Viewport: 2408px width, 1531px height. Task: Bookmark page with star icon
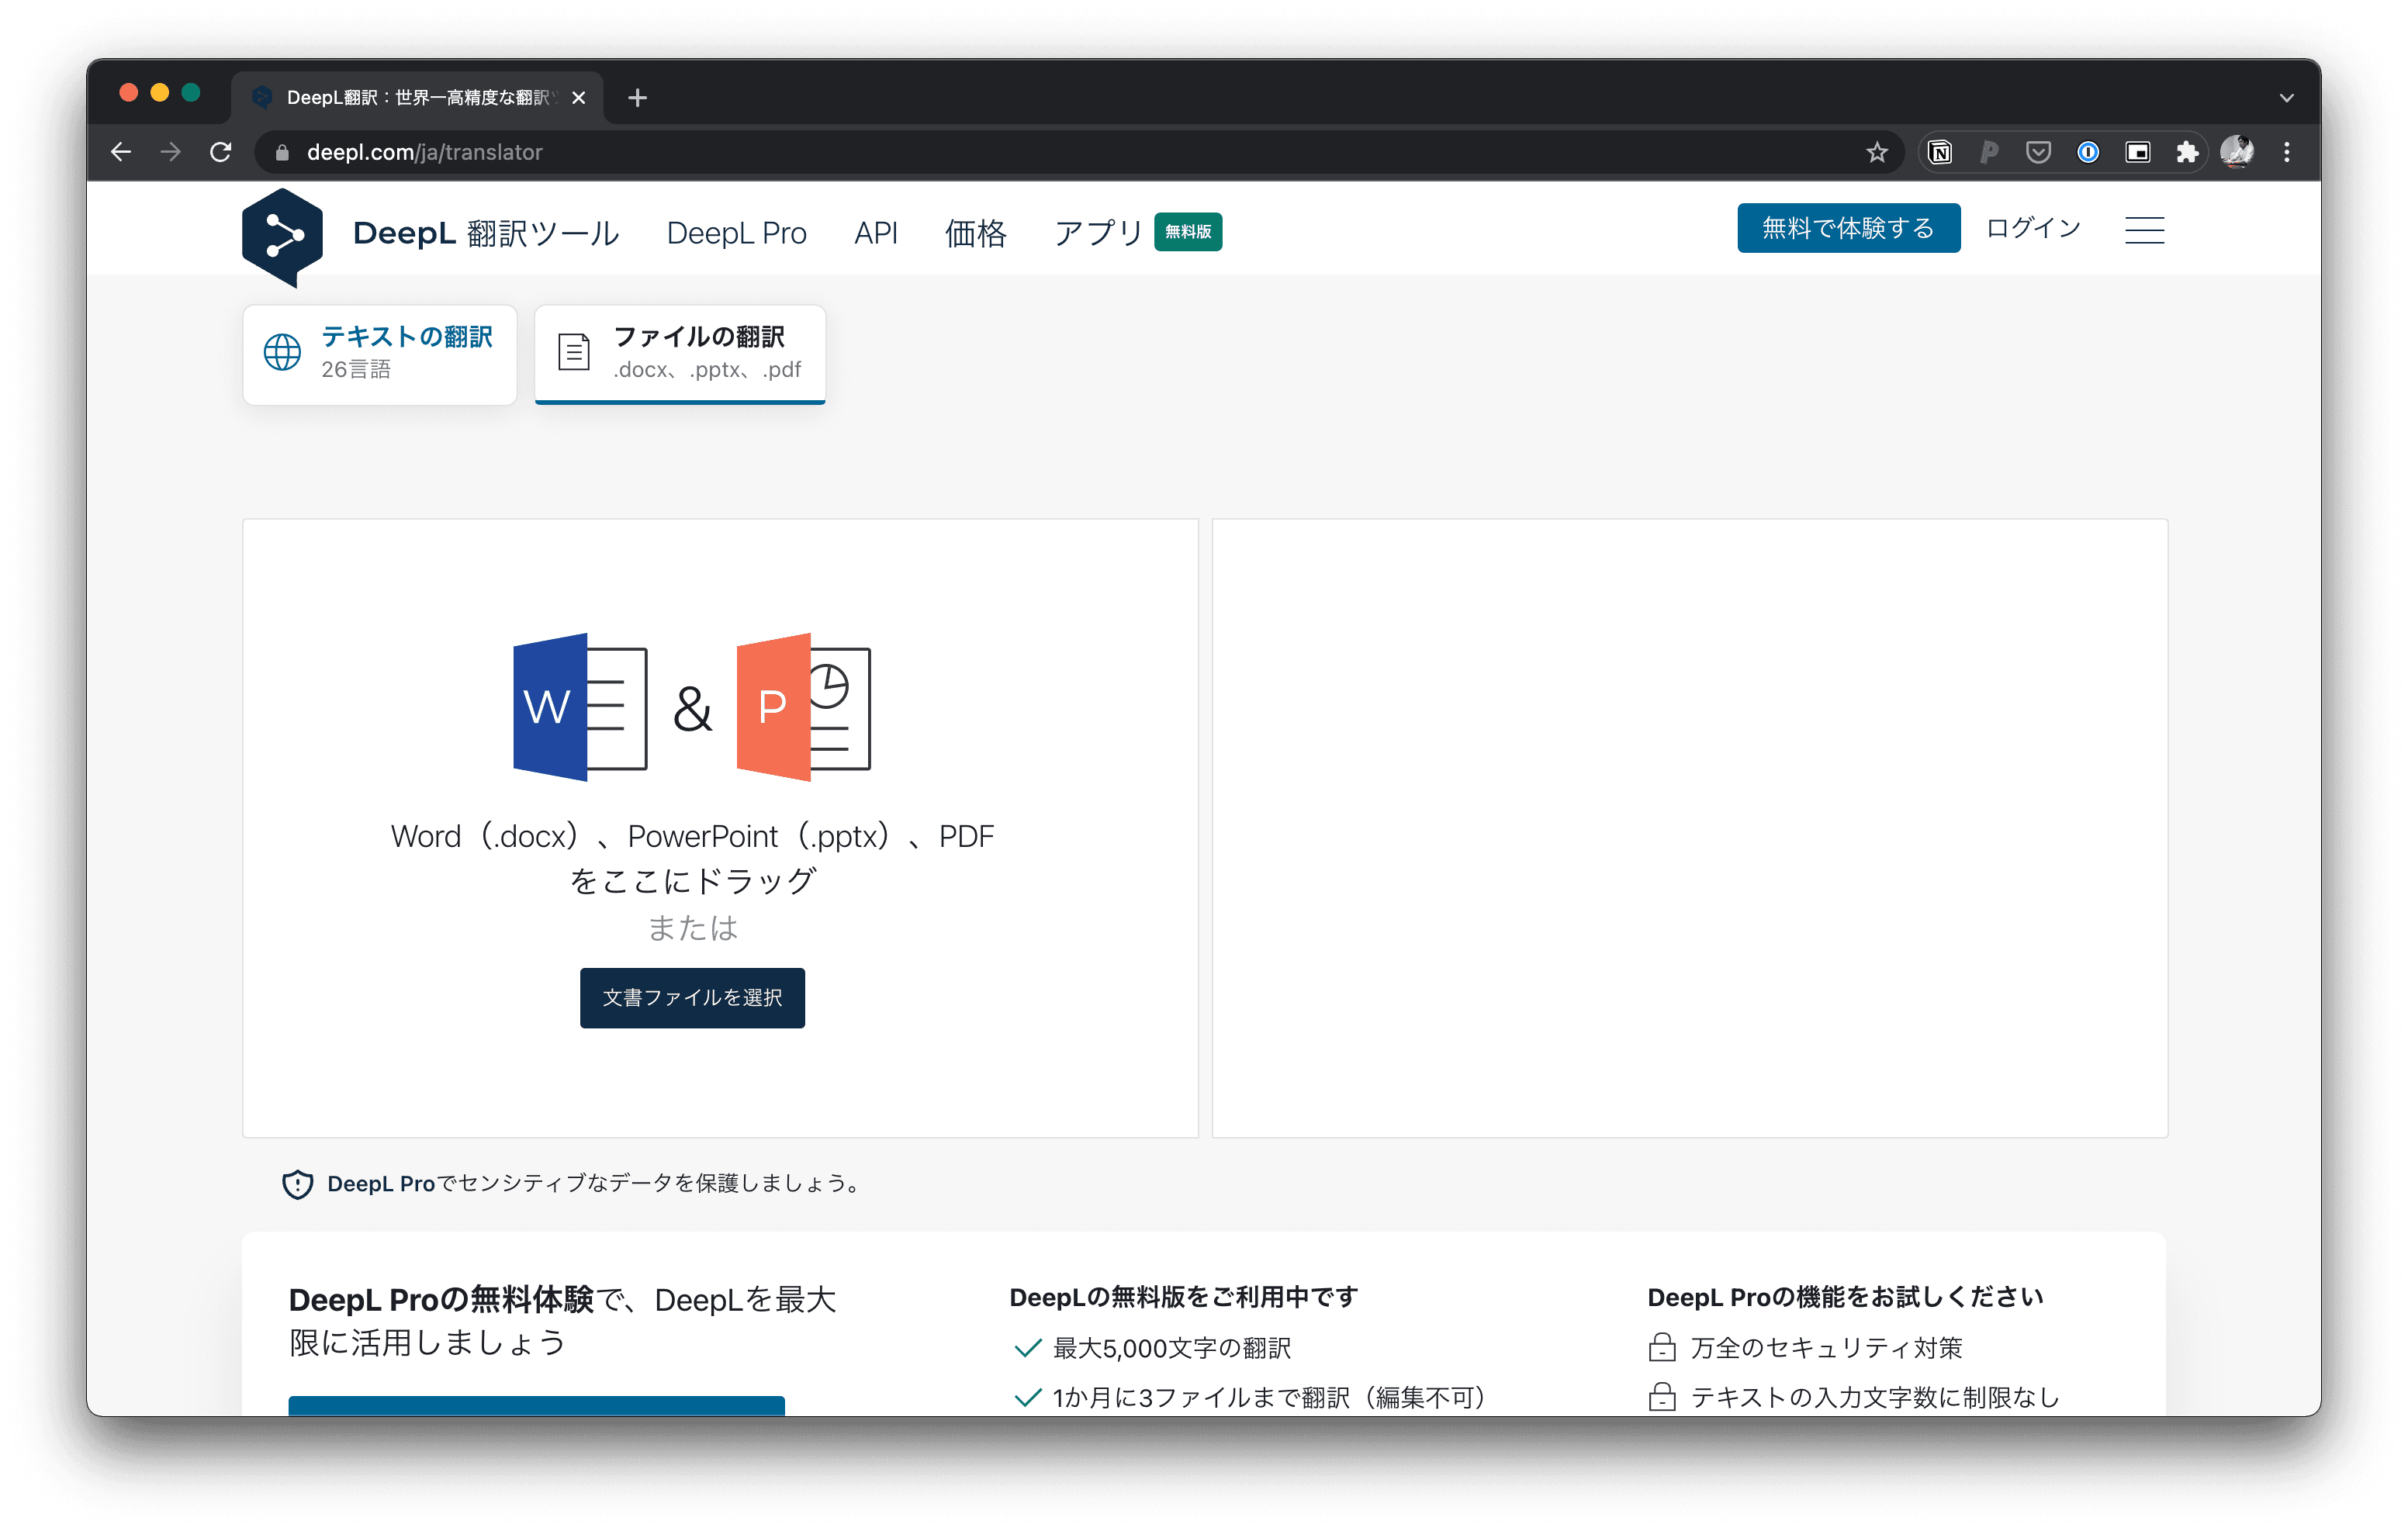coord(1876,152)
